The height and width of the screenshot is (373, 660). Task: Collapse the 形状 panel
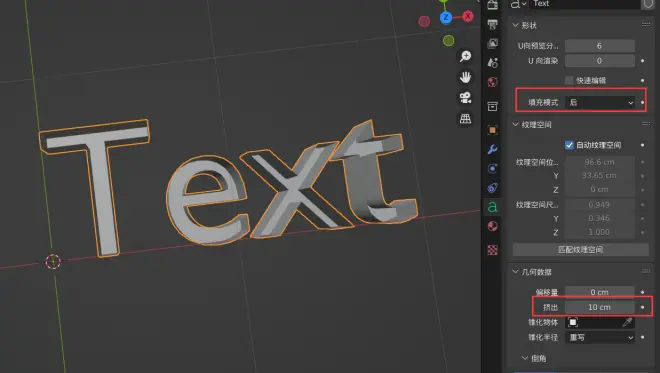pyautogui.click(x=515, y=25)
